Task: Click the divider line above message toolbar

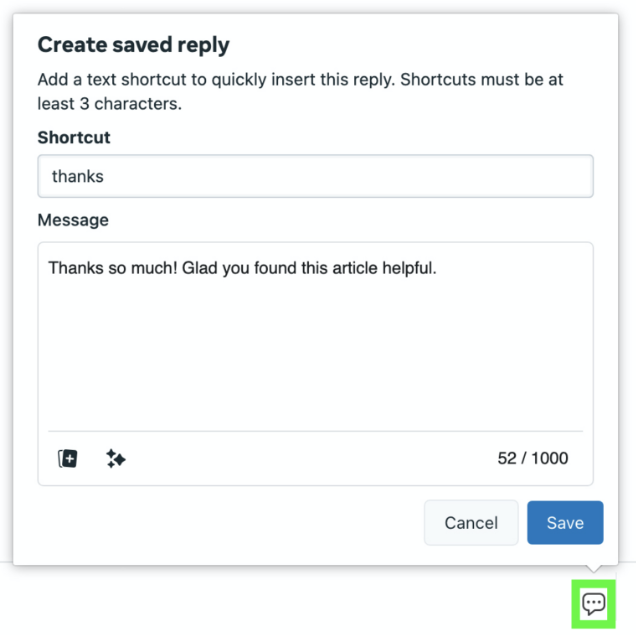Action: coord(315,432)
